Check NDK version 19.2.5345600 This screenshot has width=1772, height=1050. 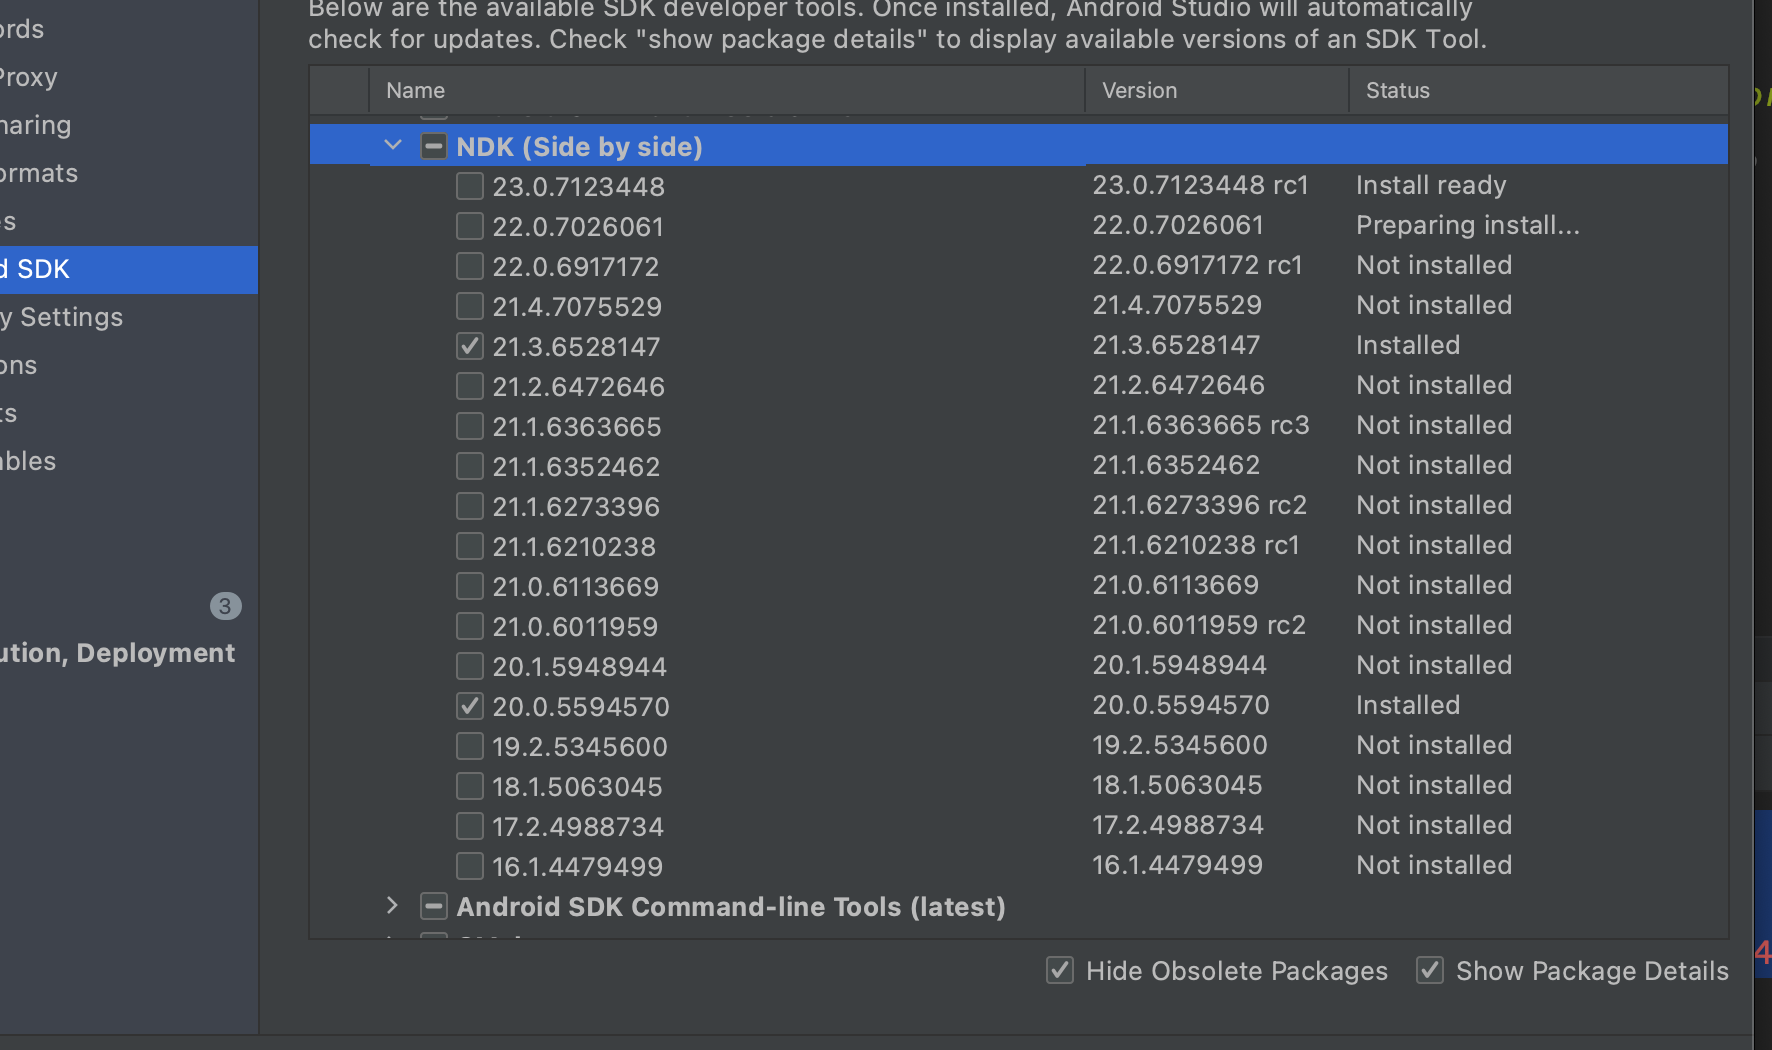469,745
